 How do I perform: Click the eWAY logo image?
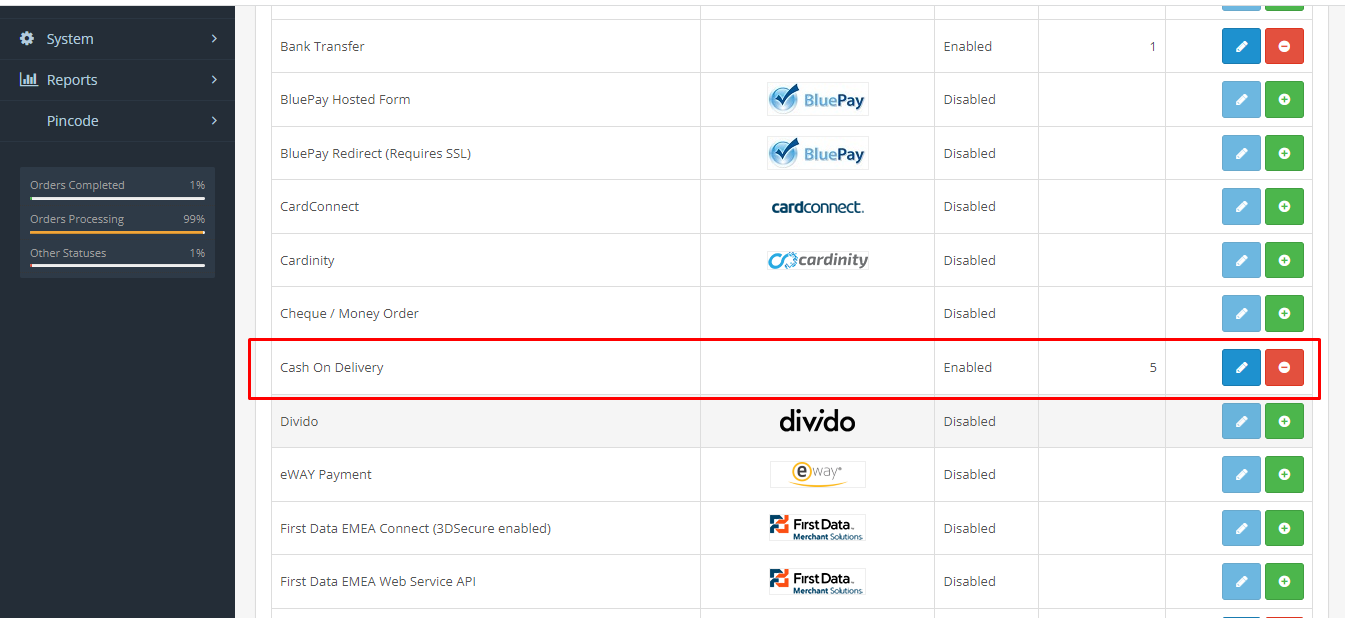[817, 474]
